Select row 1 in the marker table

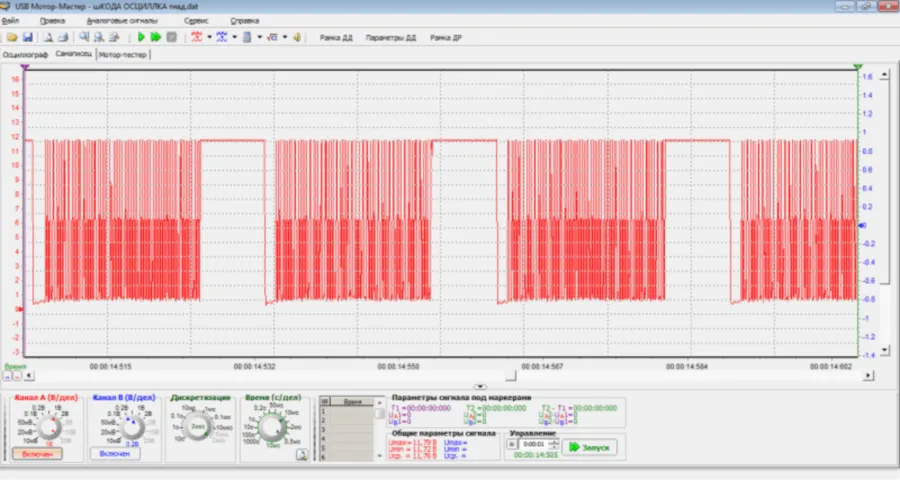point(347,412)
